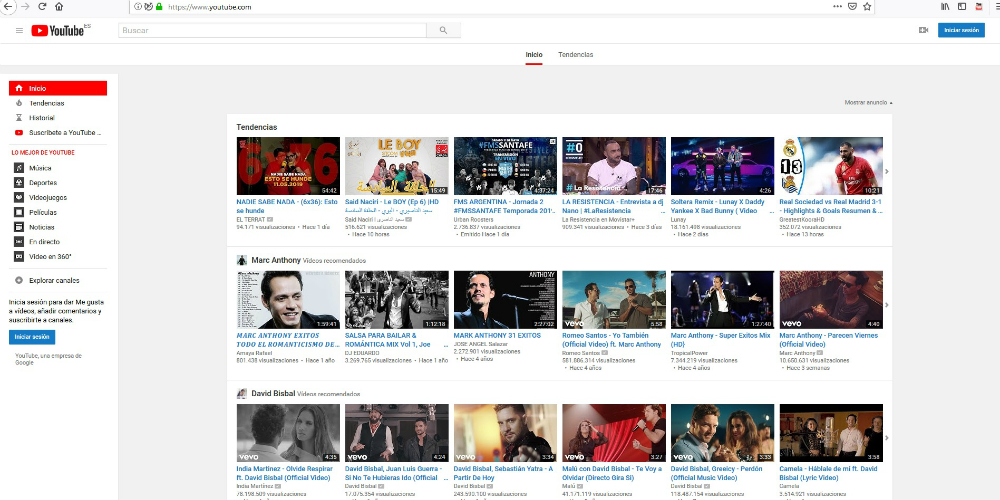Switch to the Tendencias top tab
1000x500 pixels.
coord(575,55)
